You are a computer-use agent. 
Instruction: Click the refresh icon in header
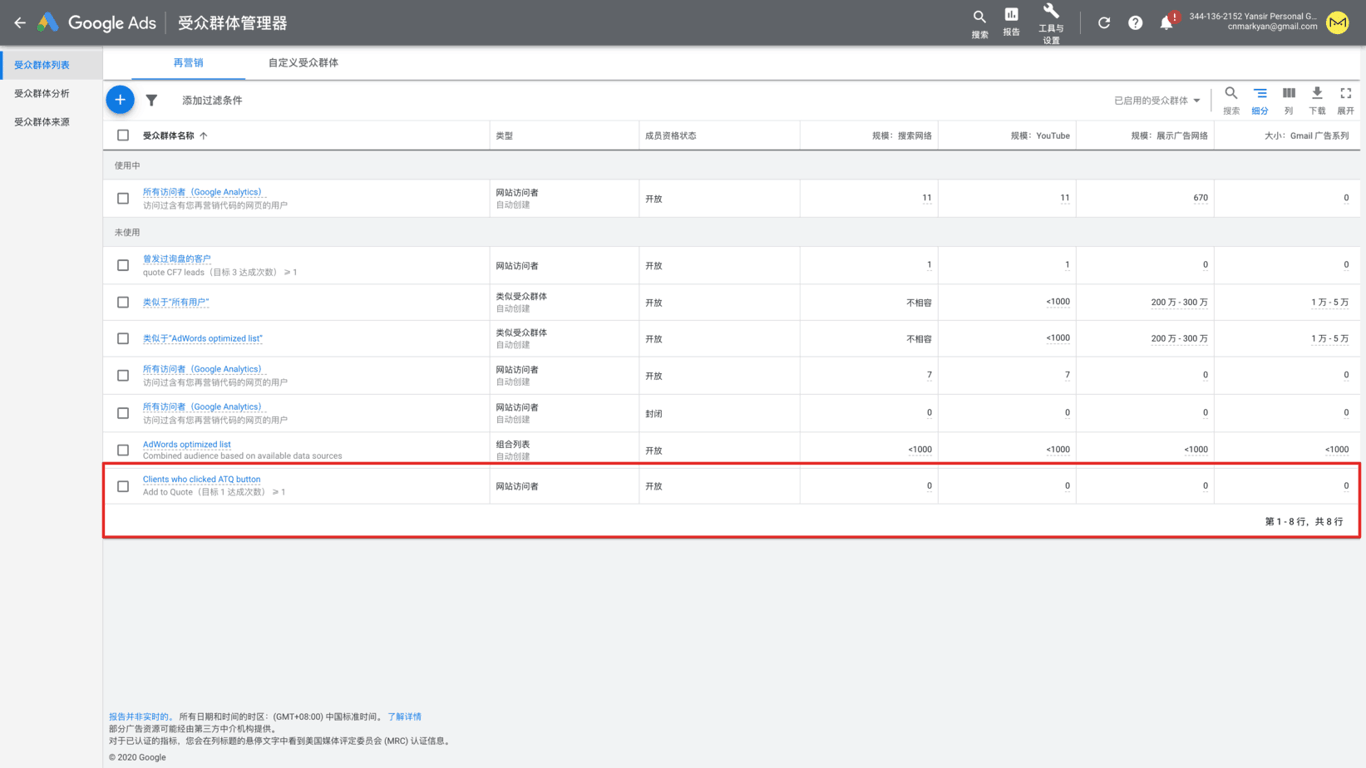(x=1104, y=23)
